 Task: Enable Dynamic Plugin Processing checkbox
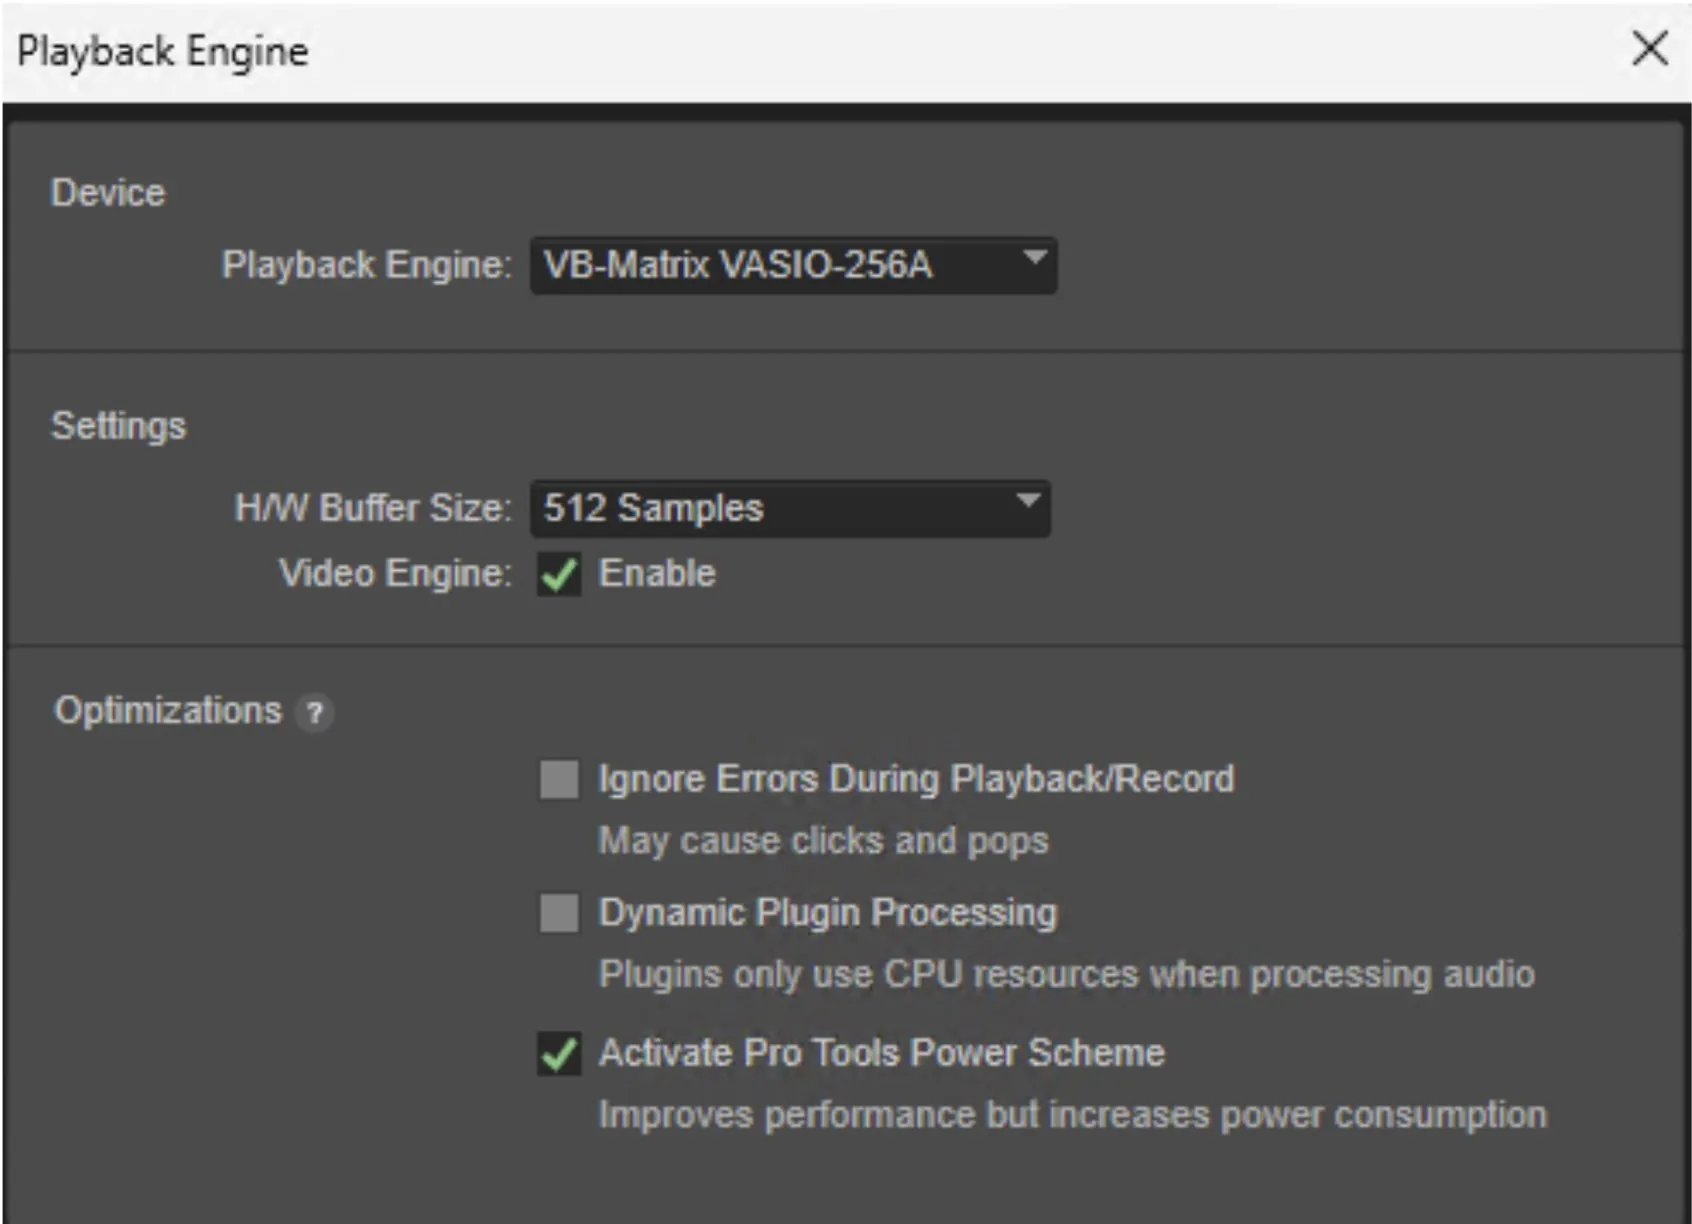[x=559, y=913]
